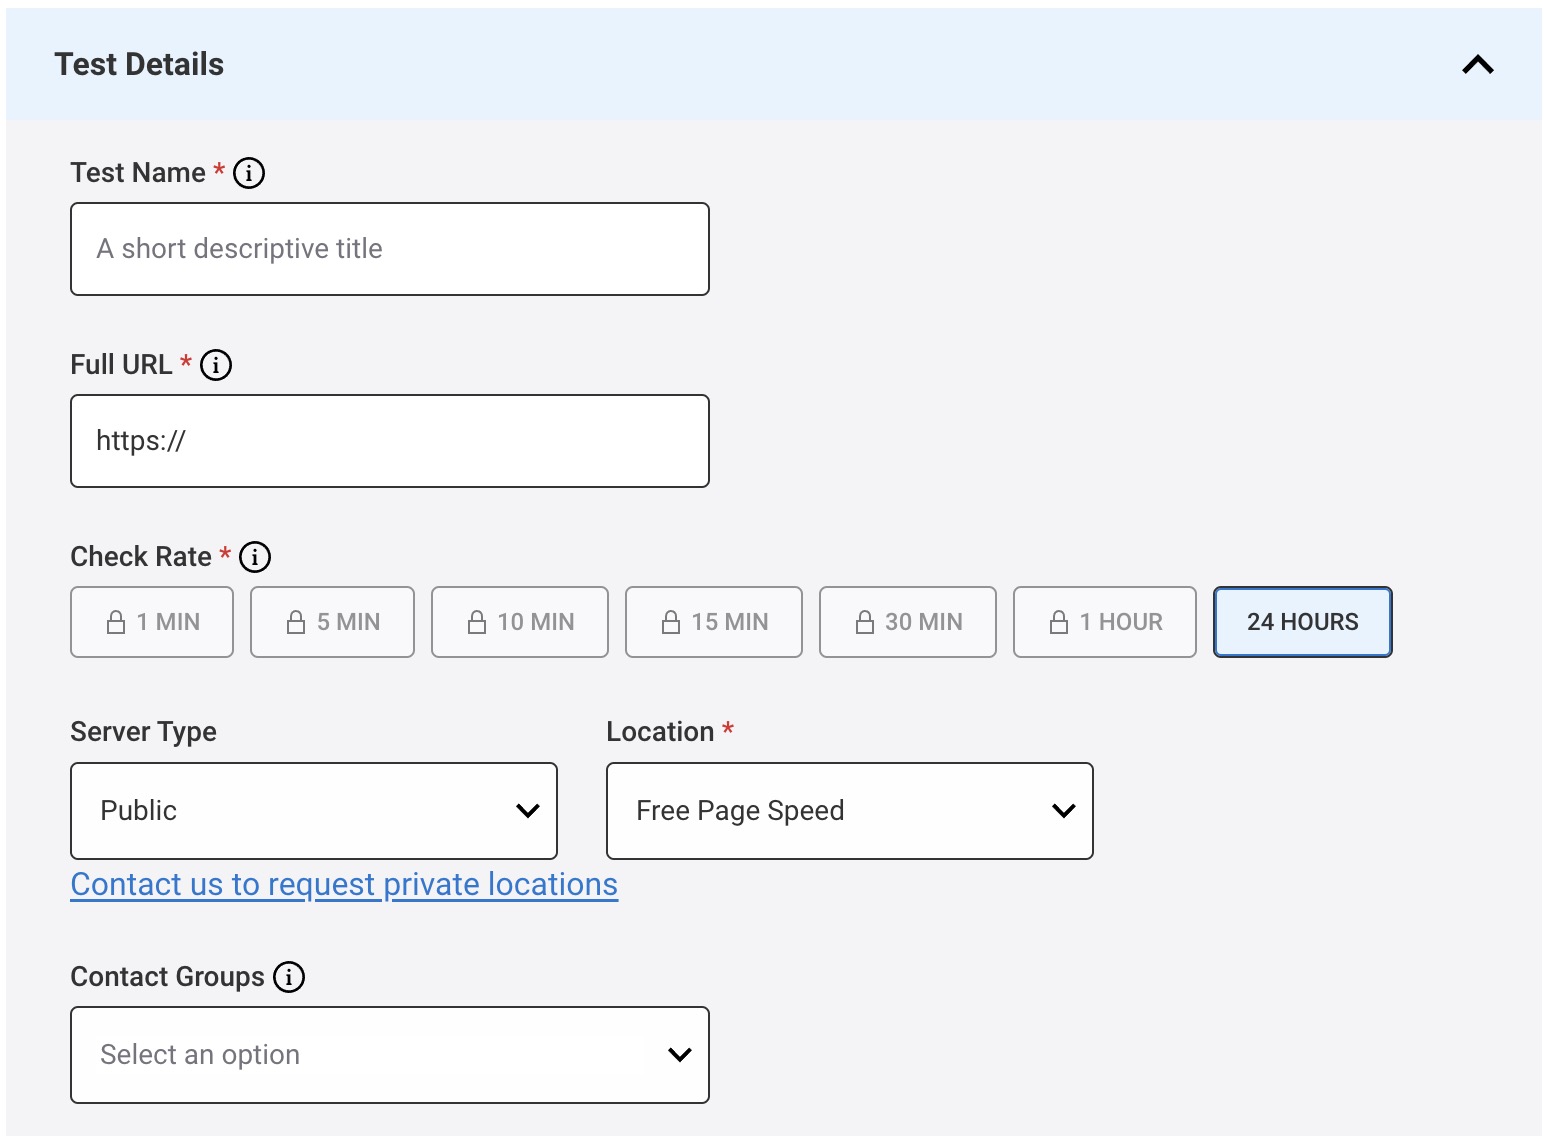The height and width of the screenshot is (1140, 1548).
Task: Click the lock icon on 10 MIN option
Action: [x=478, y=621]
